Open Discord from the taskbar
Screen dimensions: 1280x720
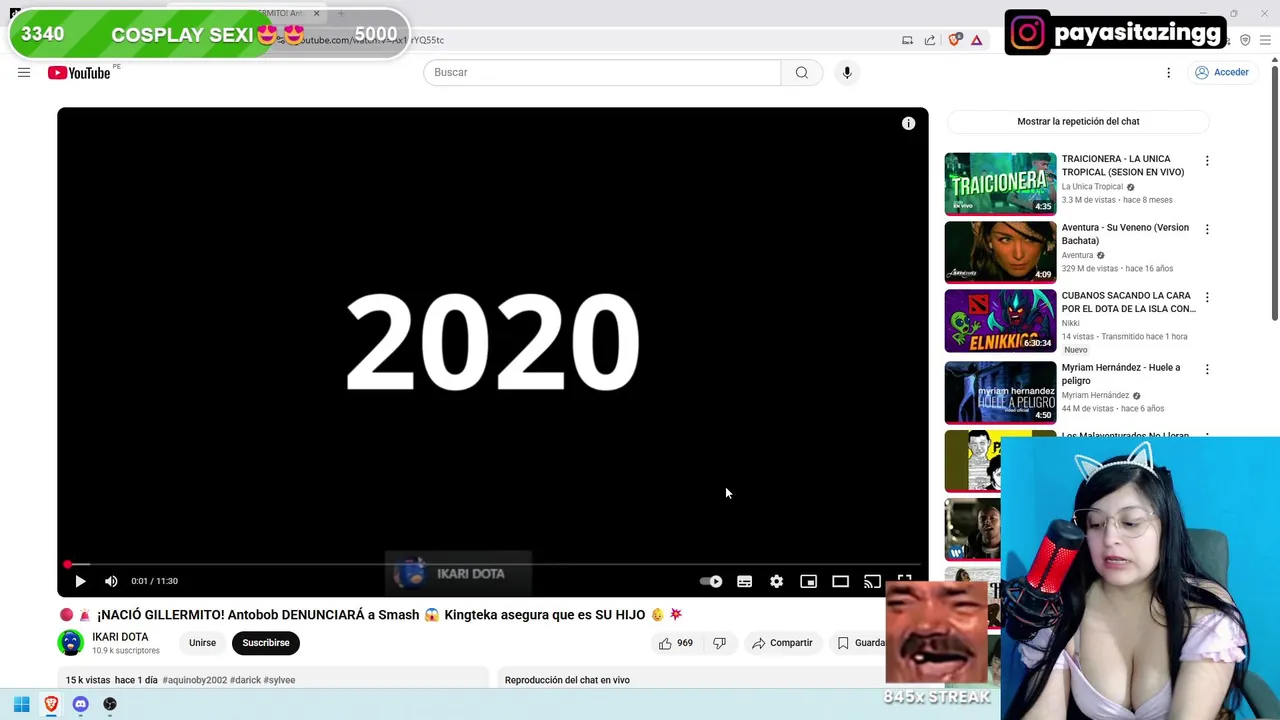[81, 704]
